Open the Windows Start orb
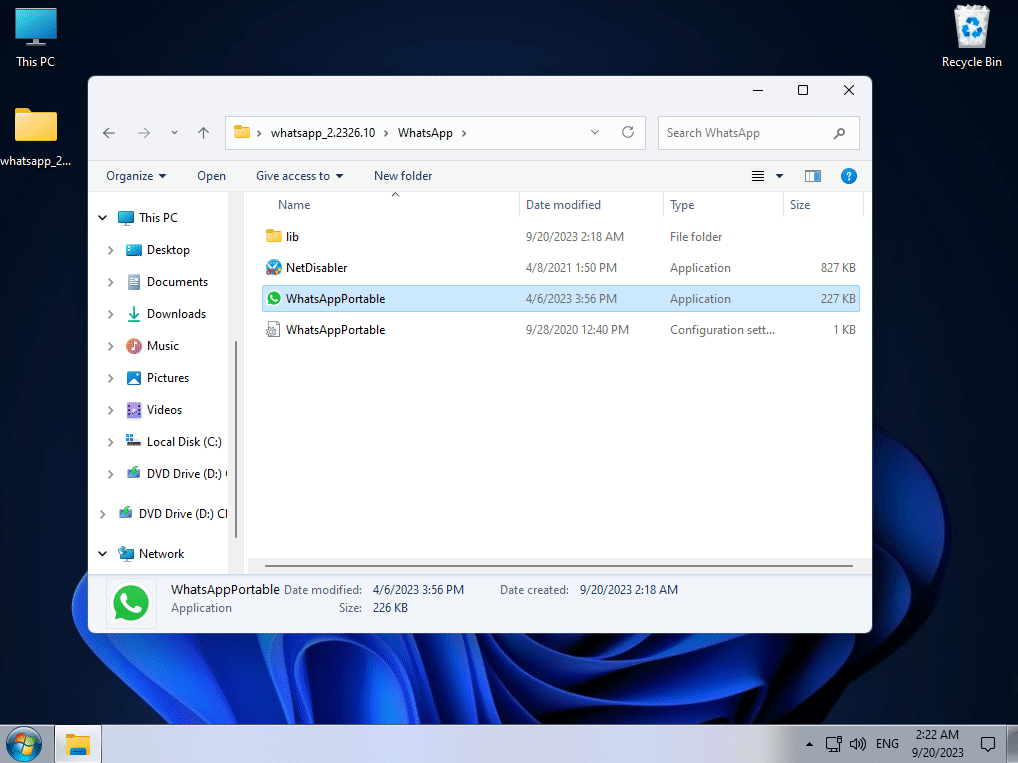Screen dimensions: 1018x763 tap(24, 744)
